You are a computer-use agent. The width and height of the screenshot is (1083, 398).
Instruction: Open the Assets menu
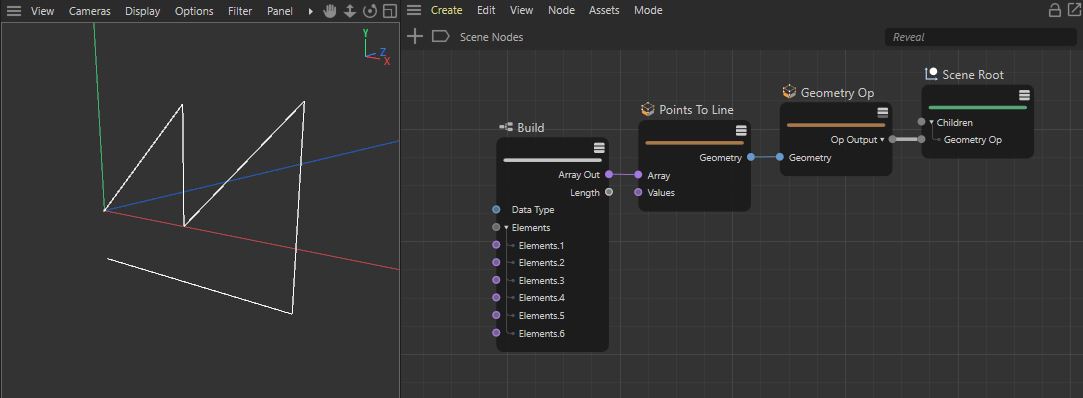[604, 10]
